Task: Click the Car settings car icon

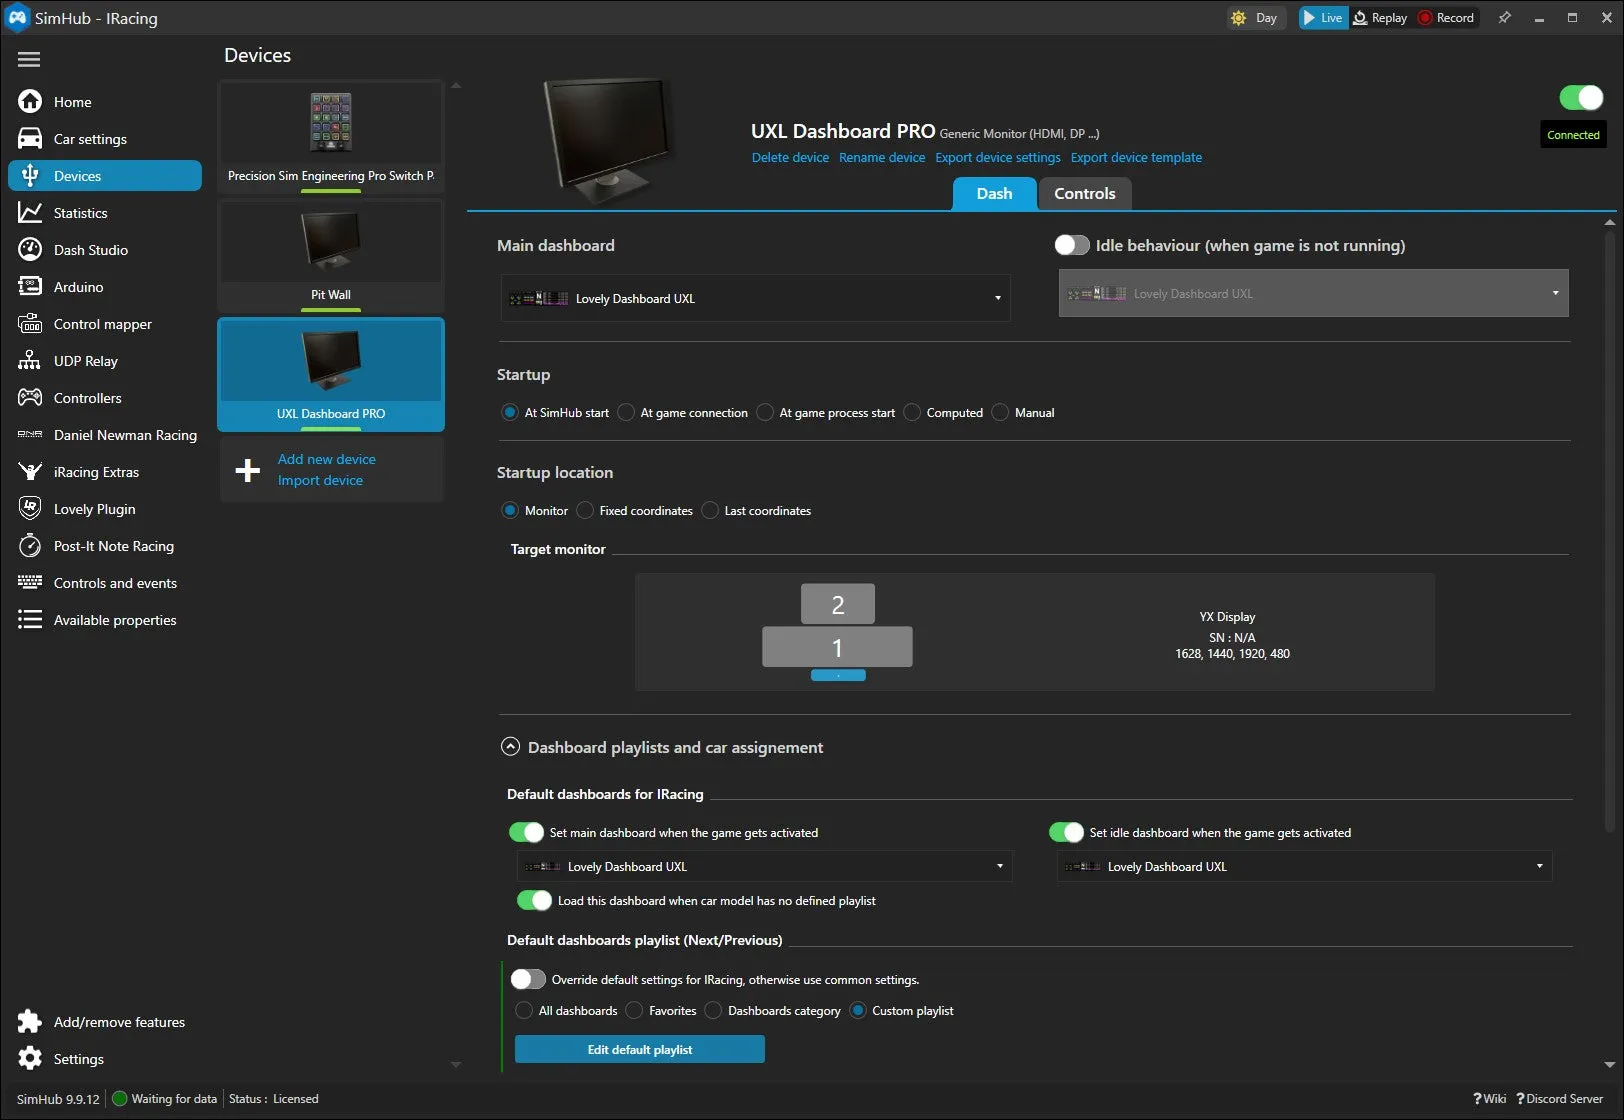Action: click(30, 139)
